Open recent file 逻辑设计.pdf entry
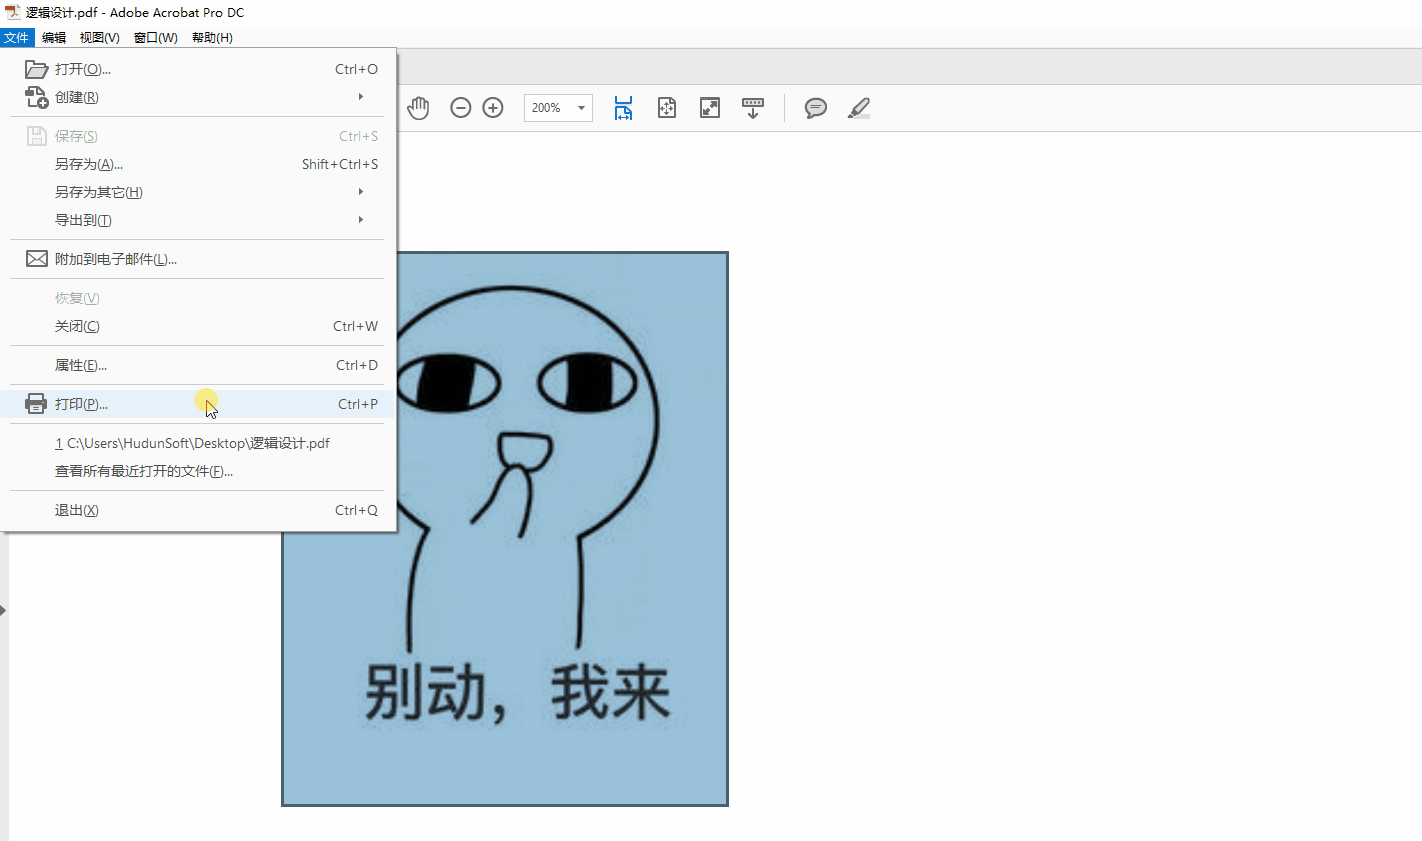 (193, 443)
